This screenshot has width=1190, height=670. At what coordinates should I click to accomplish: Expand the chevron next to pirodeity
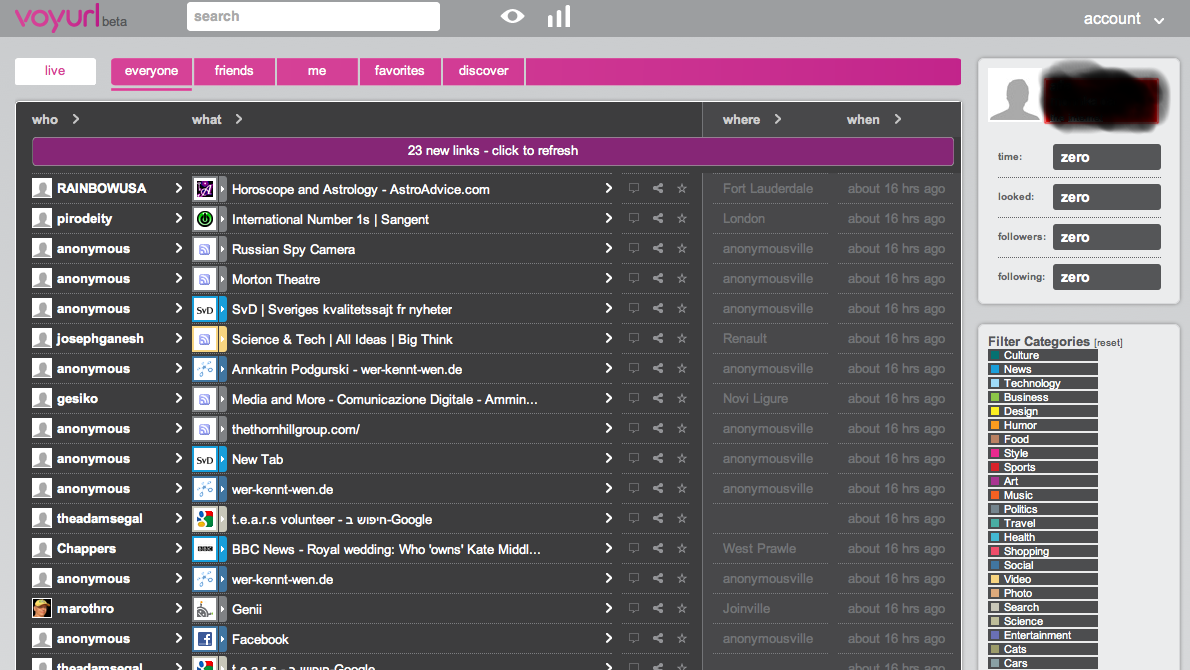click(178, 219)
